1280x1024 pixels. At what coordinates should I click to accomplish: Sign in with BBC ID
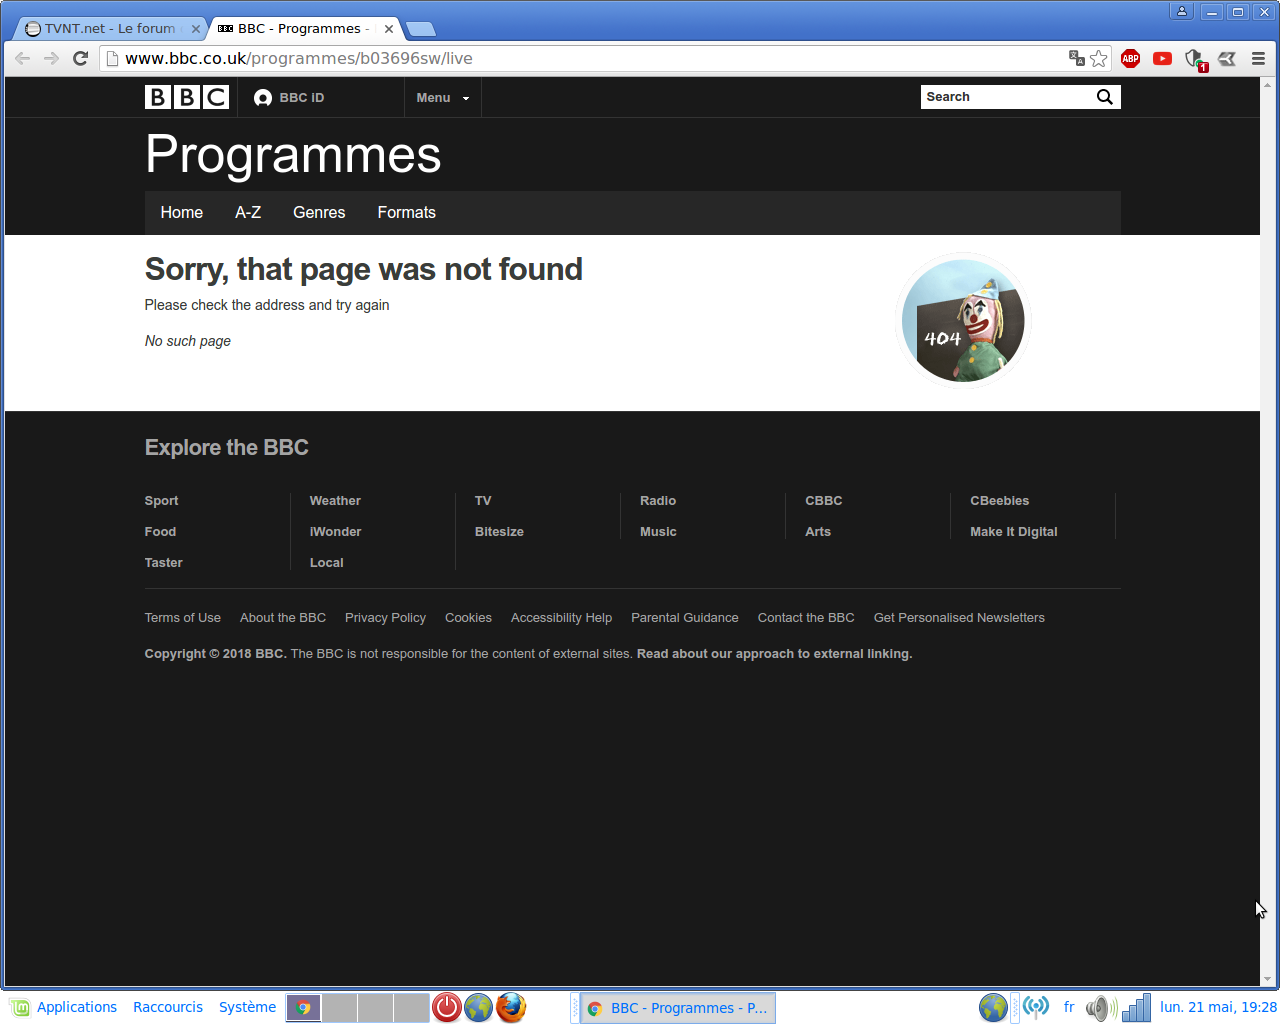pyautogui.click(x=289, y=97)
